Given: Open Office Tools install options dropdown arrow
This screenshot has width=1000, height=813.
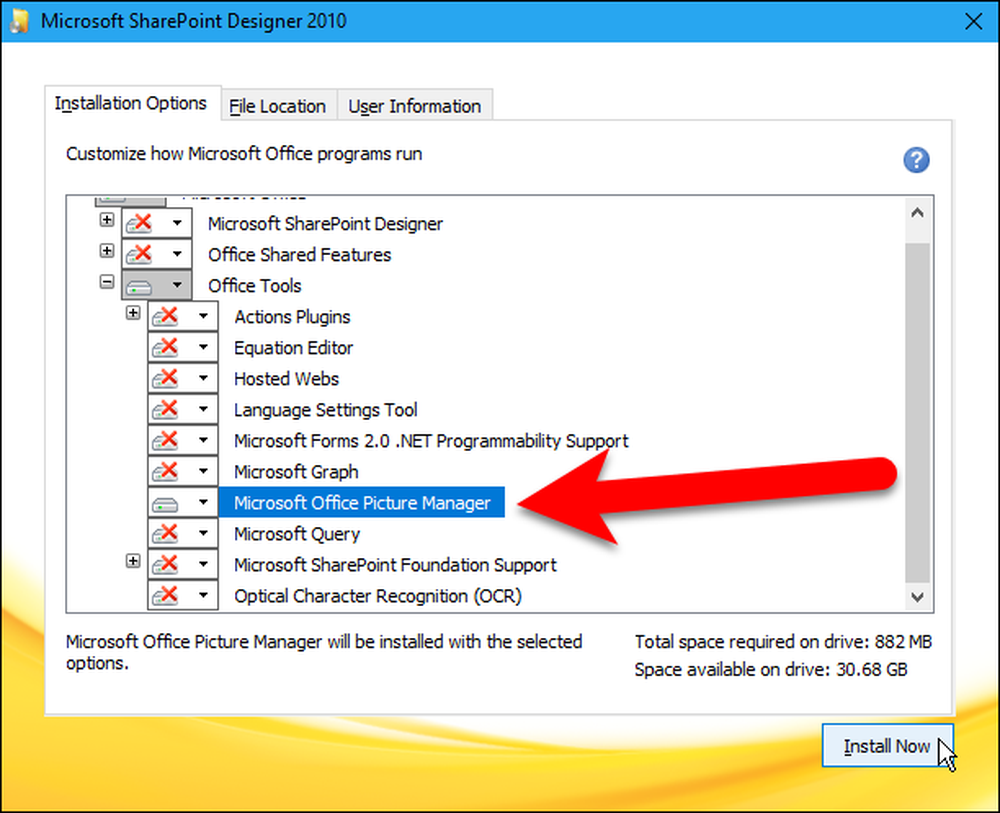Looking at the screenshot, I should (177, 285).
